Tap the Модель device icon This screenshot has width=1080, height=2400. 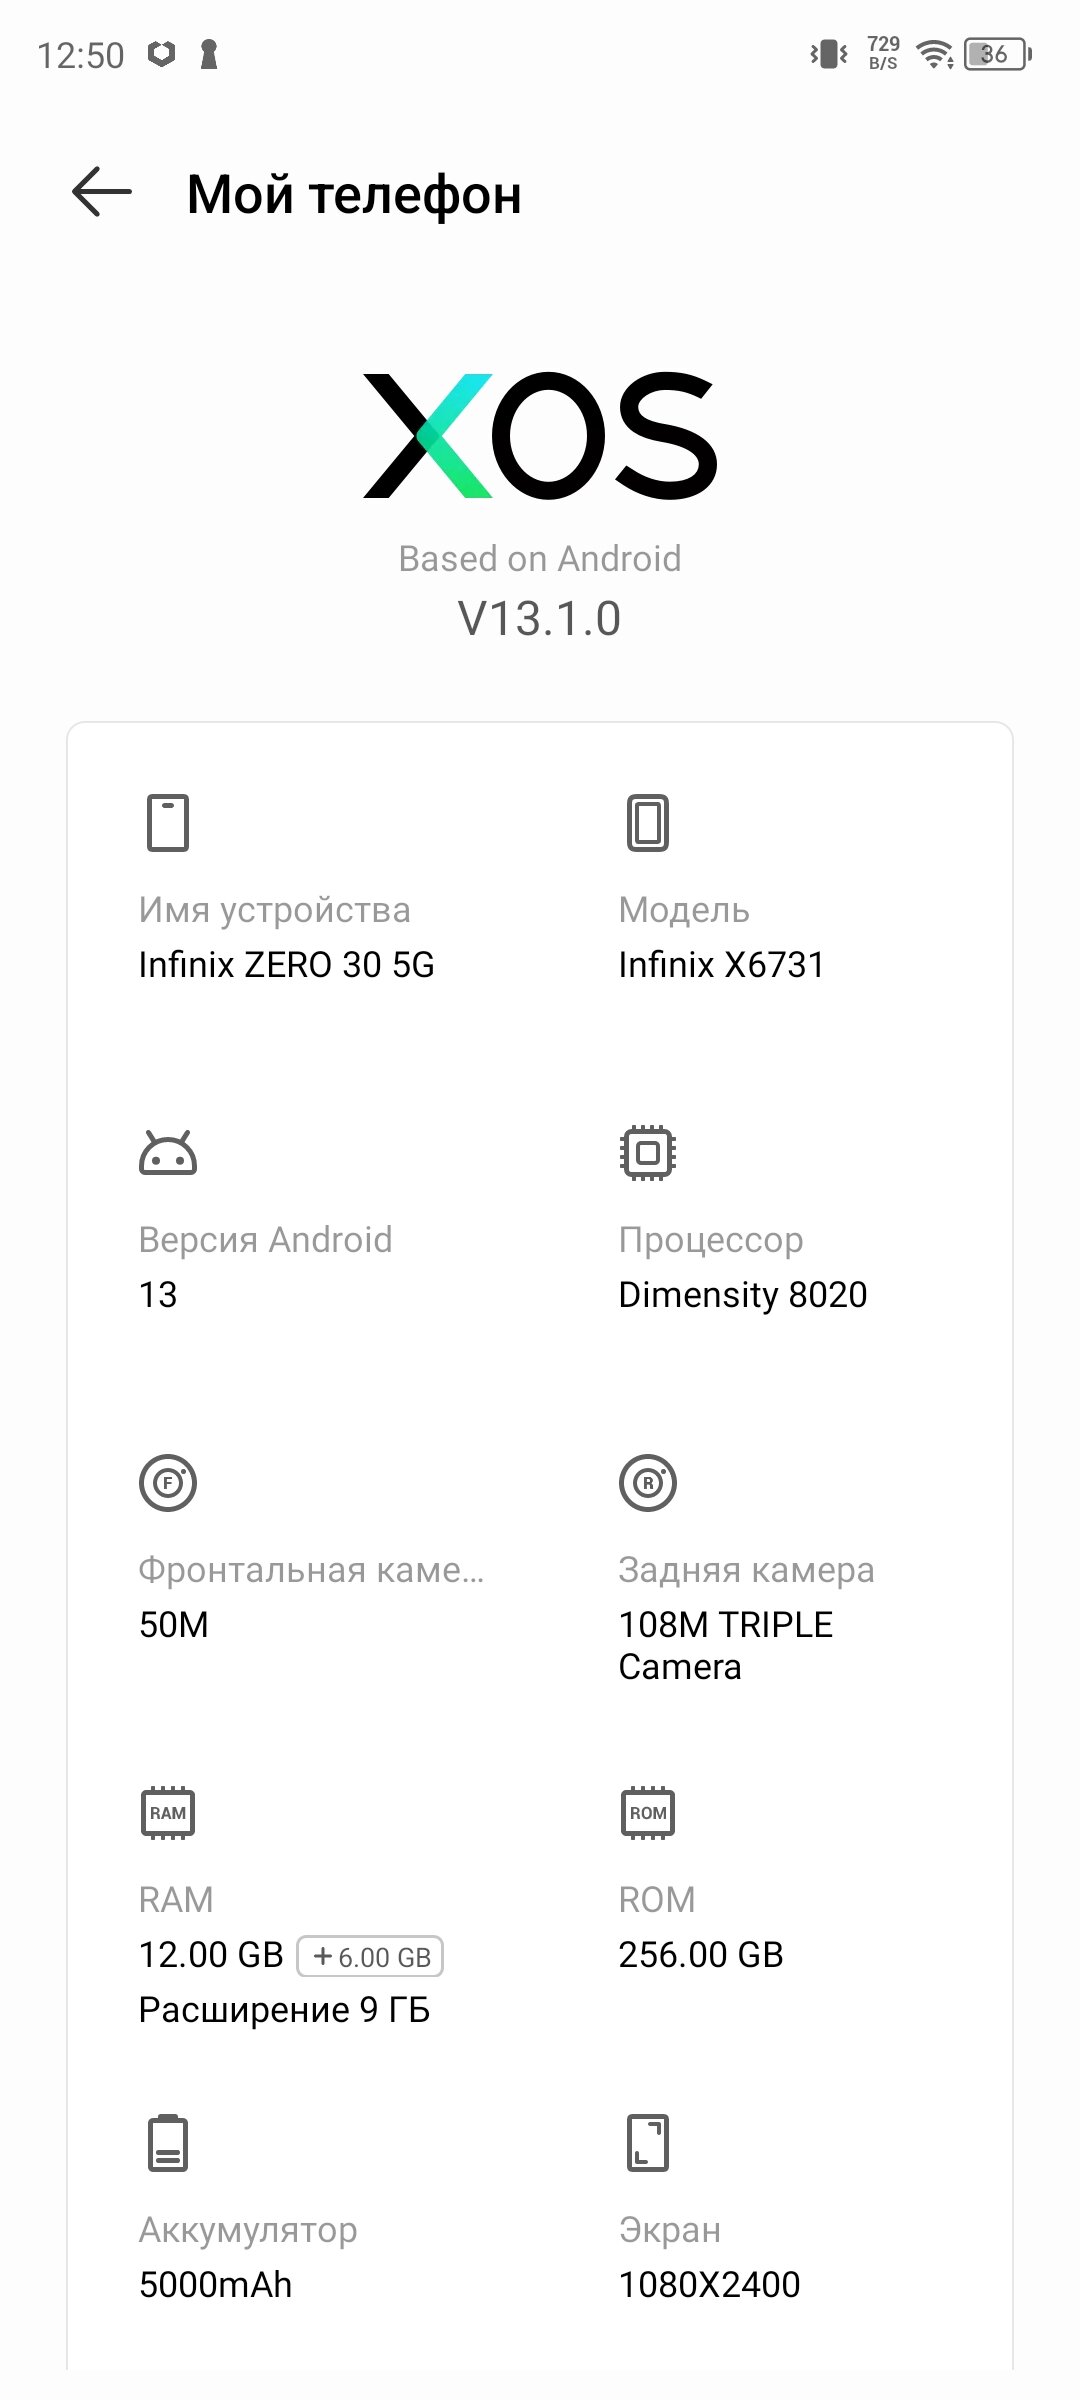click(x=648, y=823)
